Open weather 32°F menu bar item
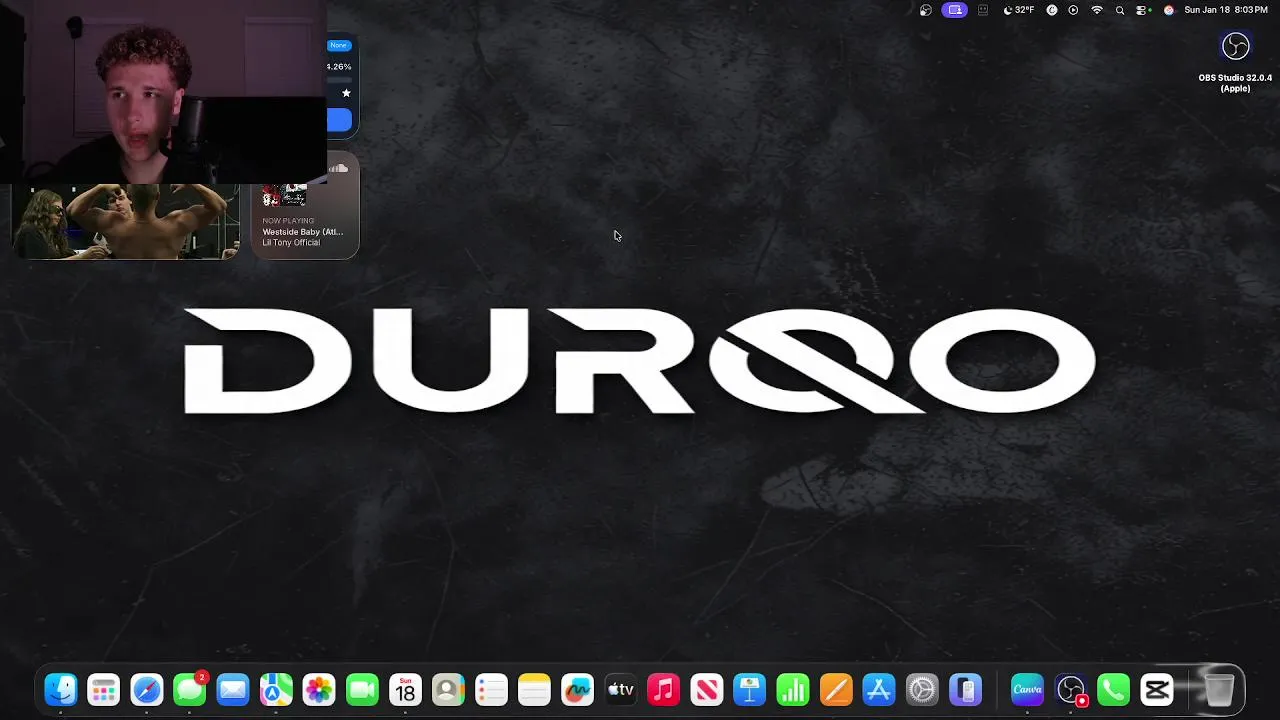This screenshot has height=720, width=1280. pyautogui.click(x=1019, y=10)
